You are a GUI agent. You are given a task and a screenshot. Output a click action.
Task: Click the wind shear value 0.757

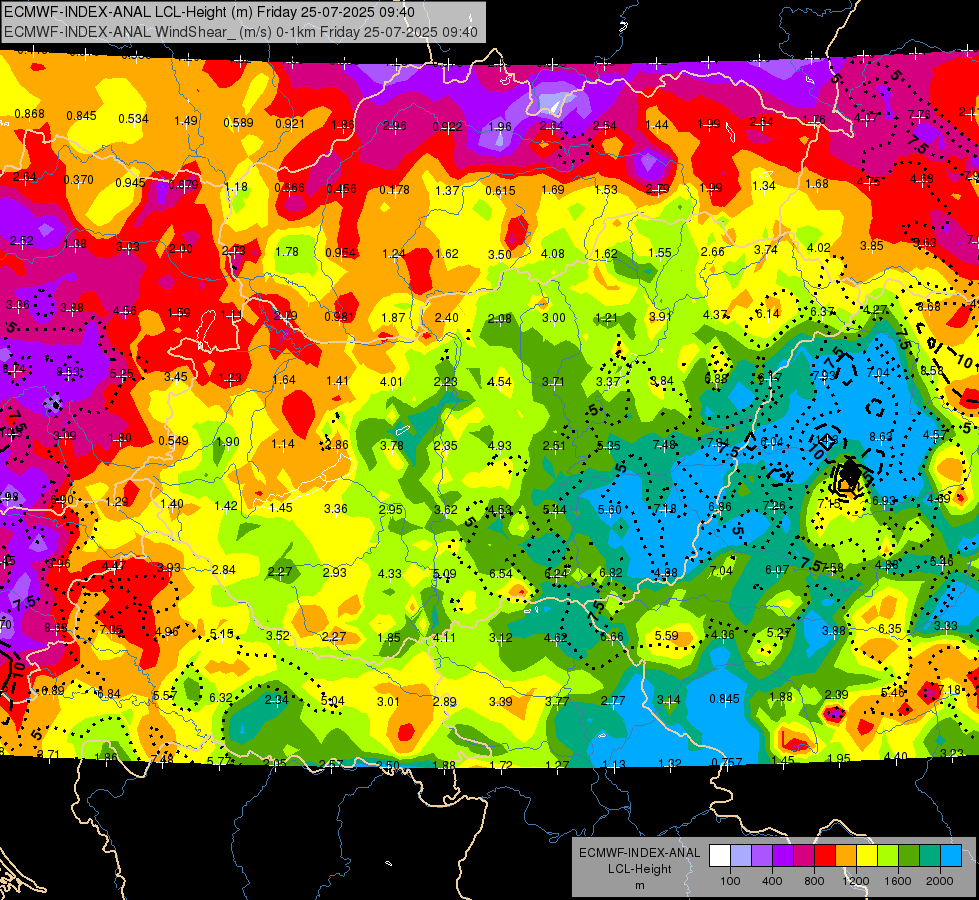tap(727, 762)
